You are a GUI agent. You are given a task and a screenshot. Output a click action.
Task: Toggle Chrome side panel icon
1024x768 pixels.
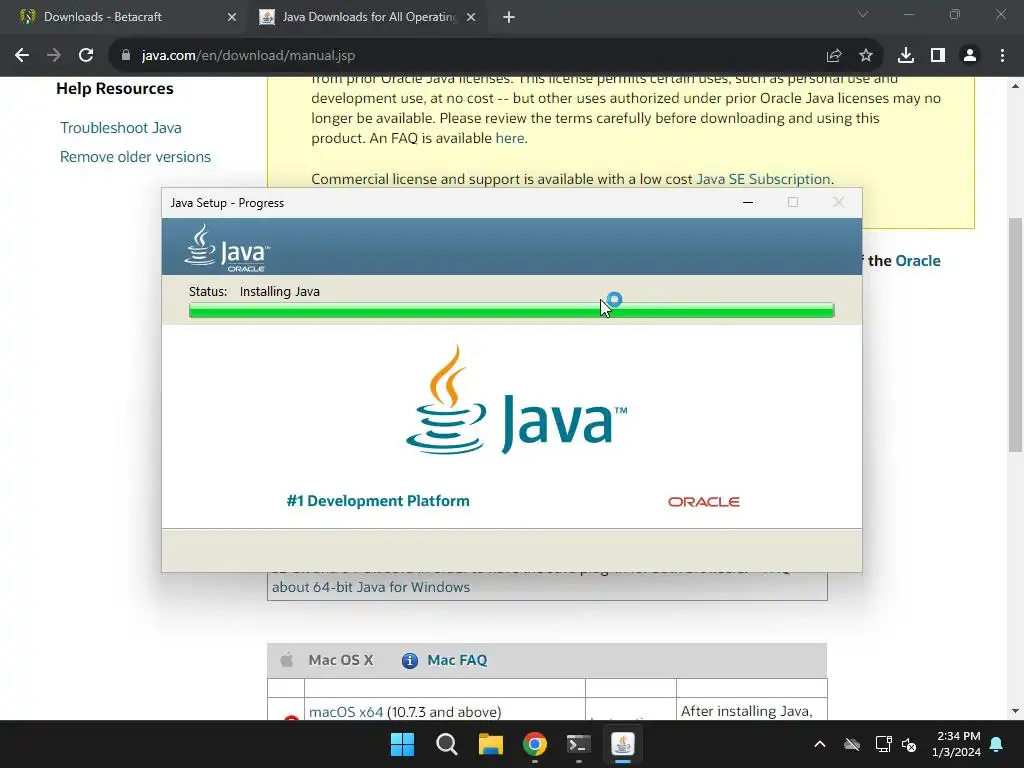938,56
